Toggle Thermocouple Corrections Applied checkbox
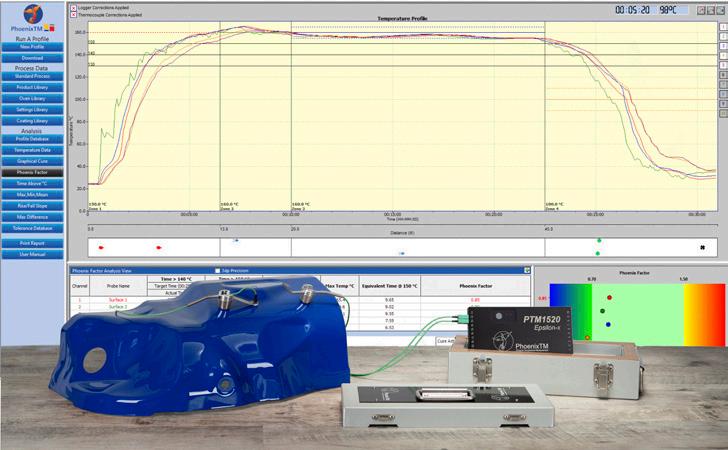 pos(73,15)
